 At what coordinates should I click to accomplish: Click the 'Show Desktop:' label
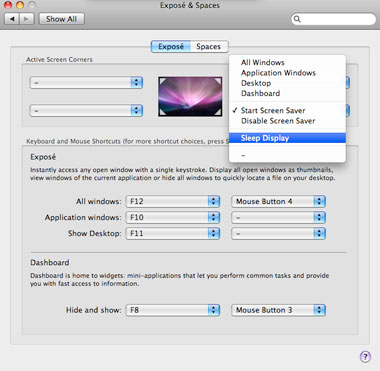point(95,233)
